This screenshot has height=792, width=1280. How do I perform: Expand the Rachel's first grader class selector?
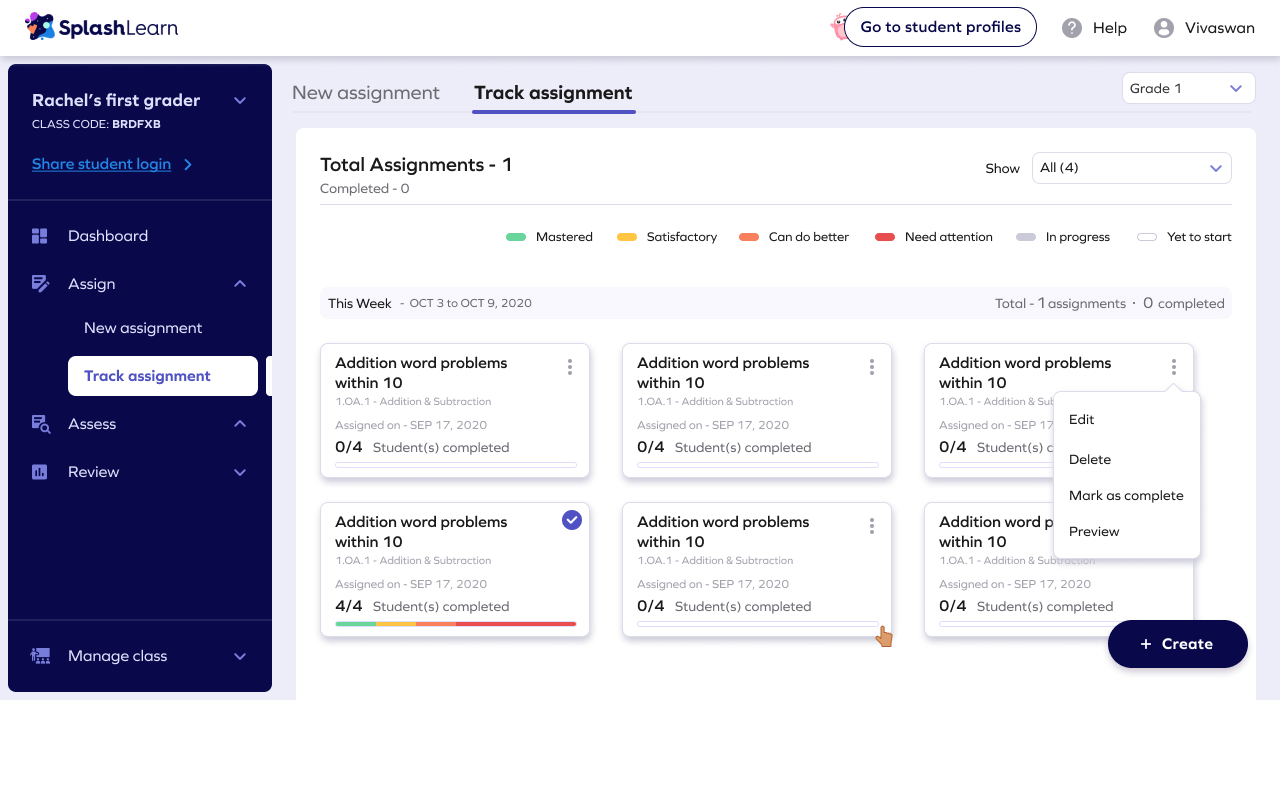(240, 100)
